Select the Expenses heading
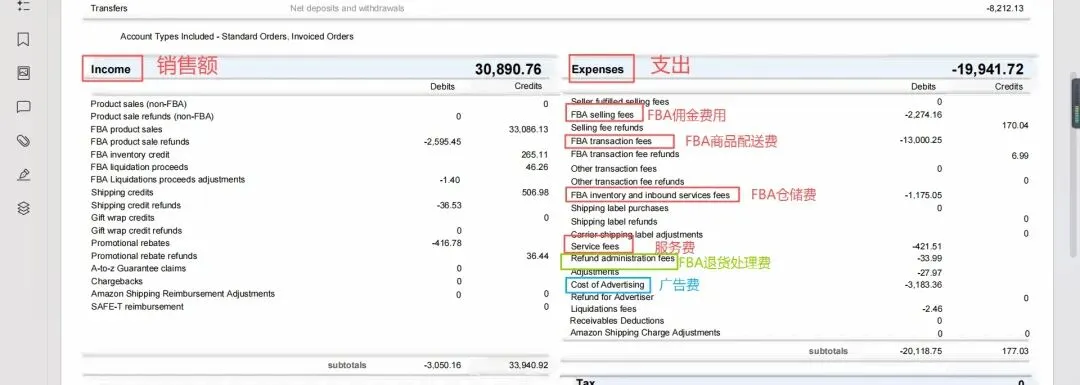This screenshot has width=1080, height=385. (x=597, y=69)
